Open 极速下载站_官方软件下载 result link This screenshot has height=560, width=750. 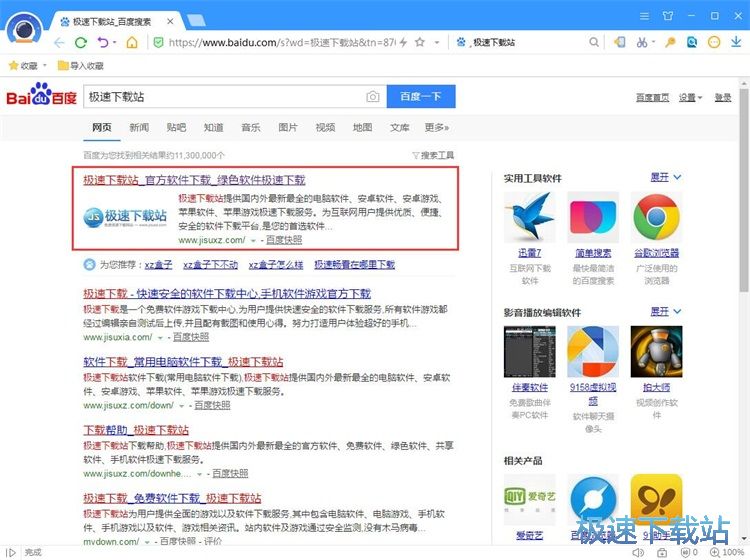point(194,180)
